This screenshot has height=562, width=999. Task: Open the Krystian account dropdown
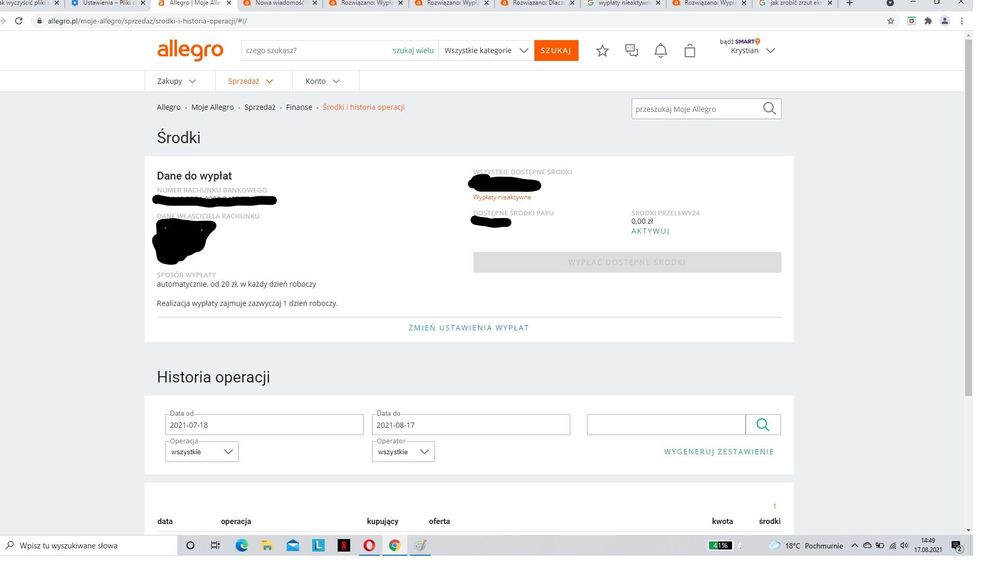752,50
